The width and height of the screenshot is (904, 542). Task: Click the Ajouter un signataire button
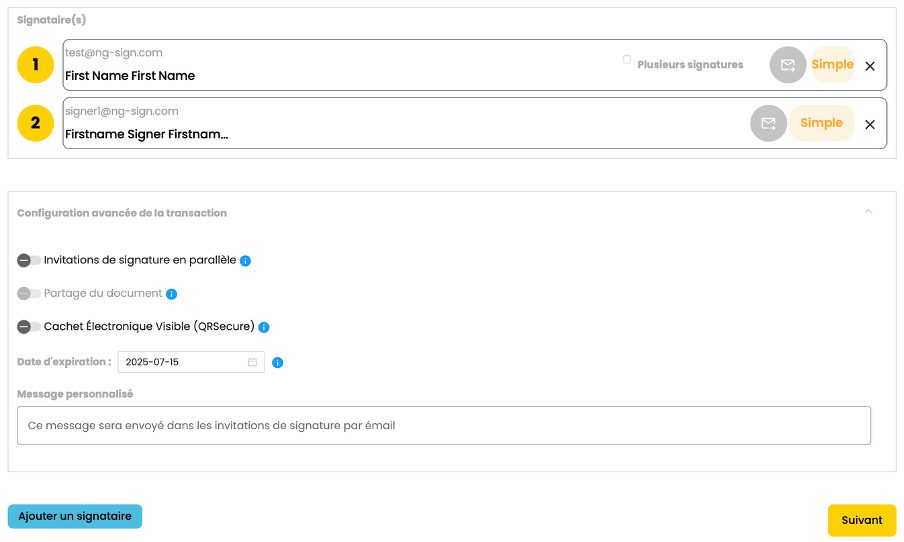[75, 516]
